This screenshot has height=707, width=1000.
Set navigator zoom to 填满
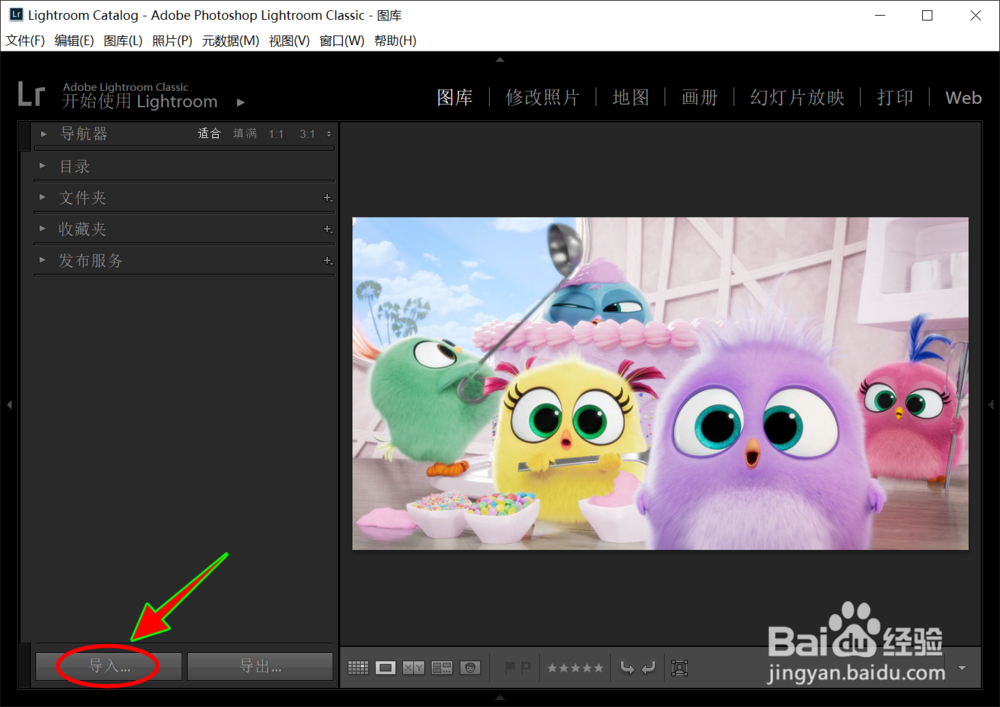tap(245, 133)
